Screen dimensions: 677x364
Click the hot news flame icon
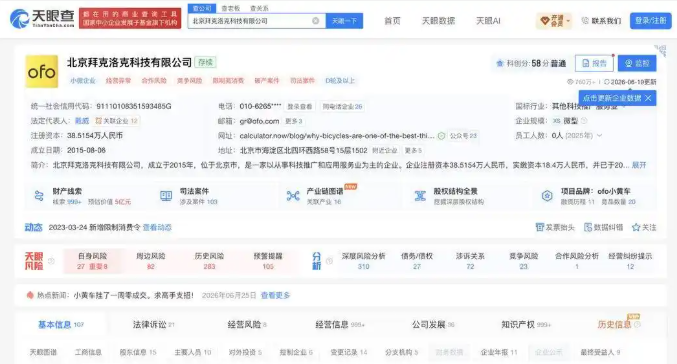30,295
